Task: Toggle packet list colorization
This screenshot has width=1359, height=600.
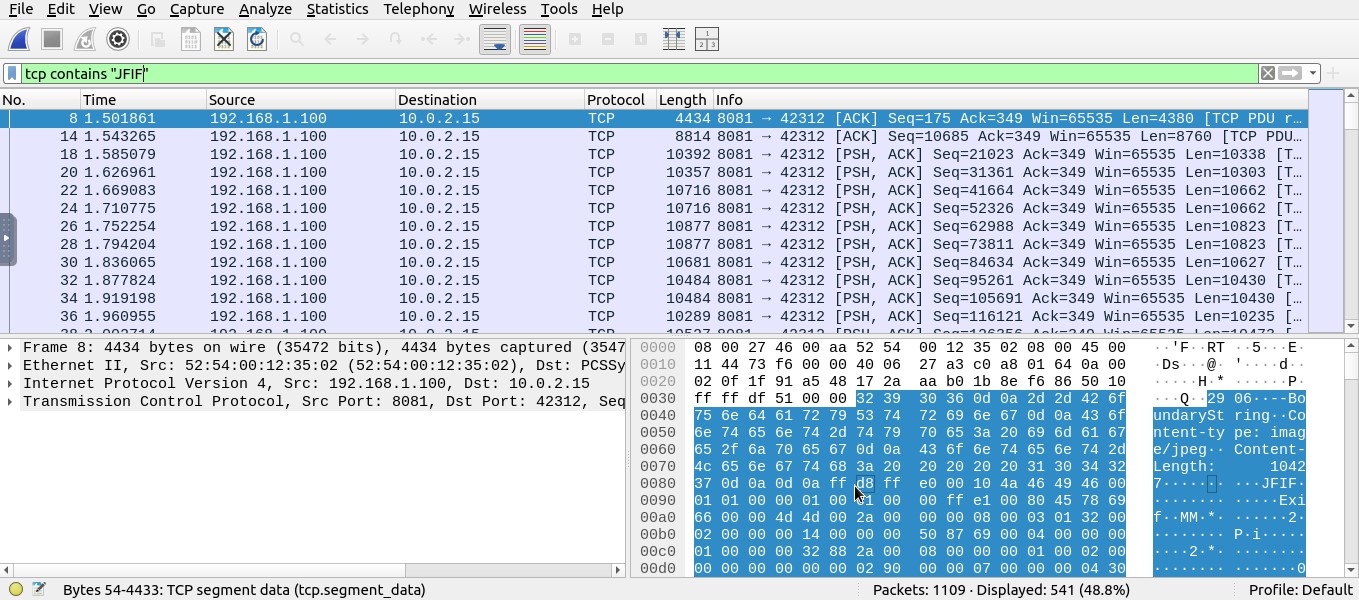Action: (534, 39)
